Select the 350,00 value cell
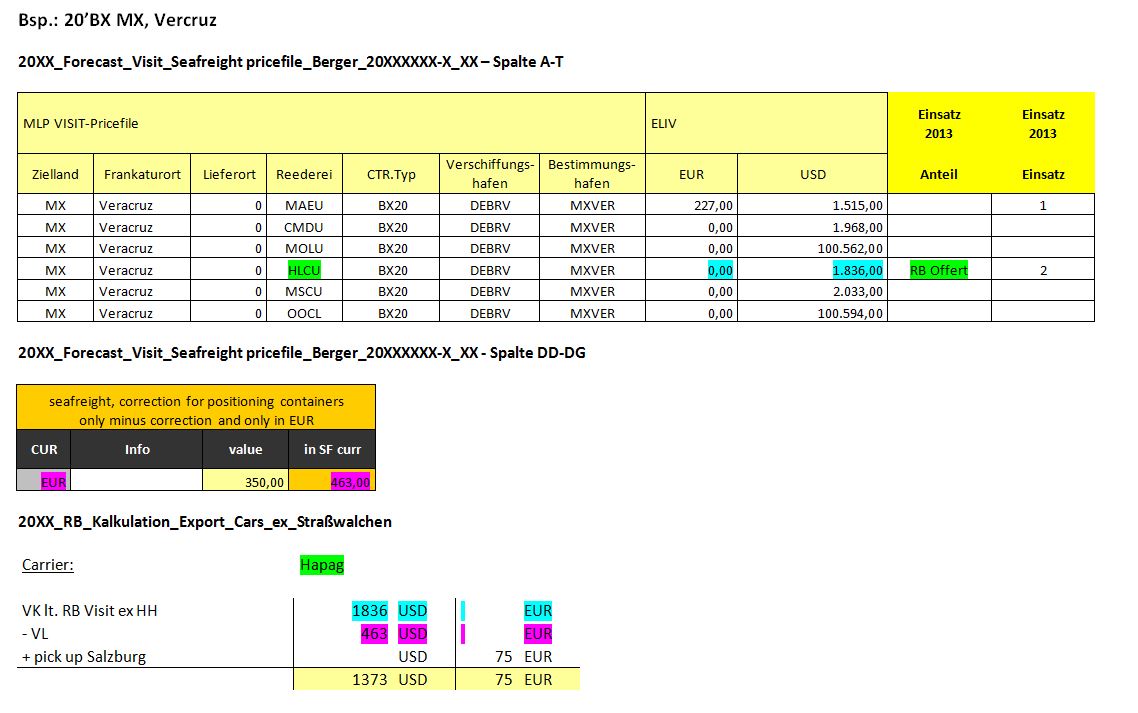 (245, 481)
